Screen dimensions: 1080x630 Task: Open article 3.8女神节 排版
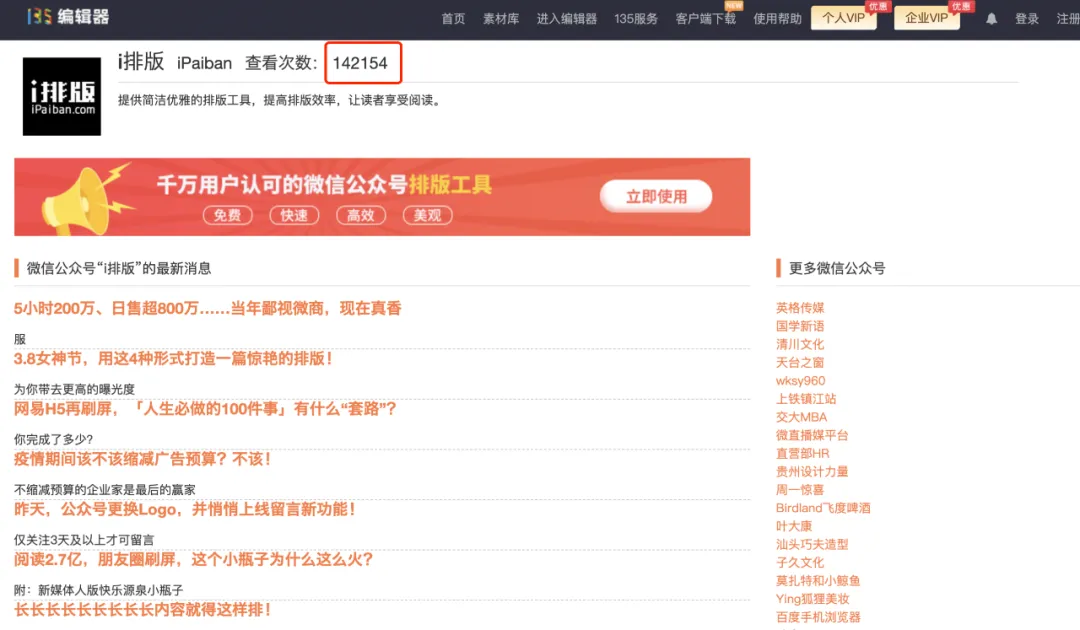click(173, 359)
